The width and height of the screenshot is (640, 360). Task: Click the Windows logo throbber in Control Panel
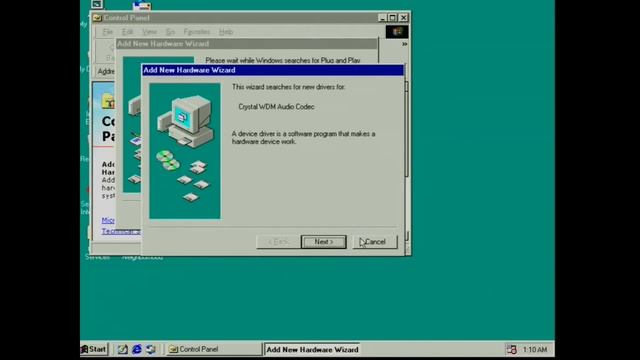click(397, 32)
